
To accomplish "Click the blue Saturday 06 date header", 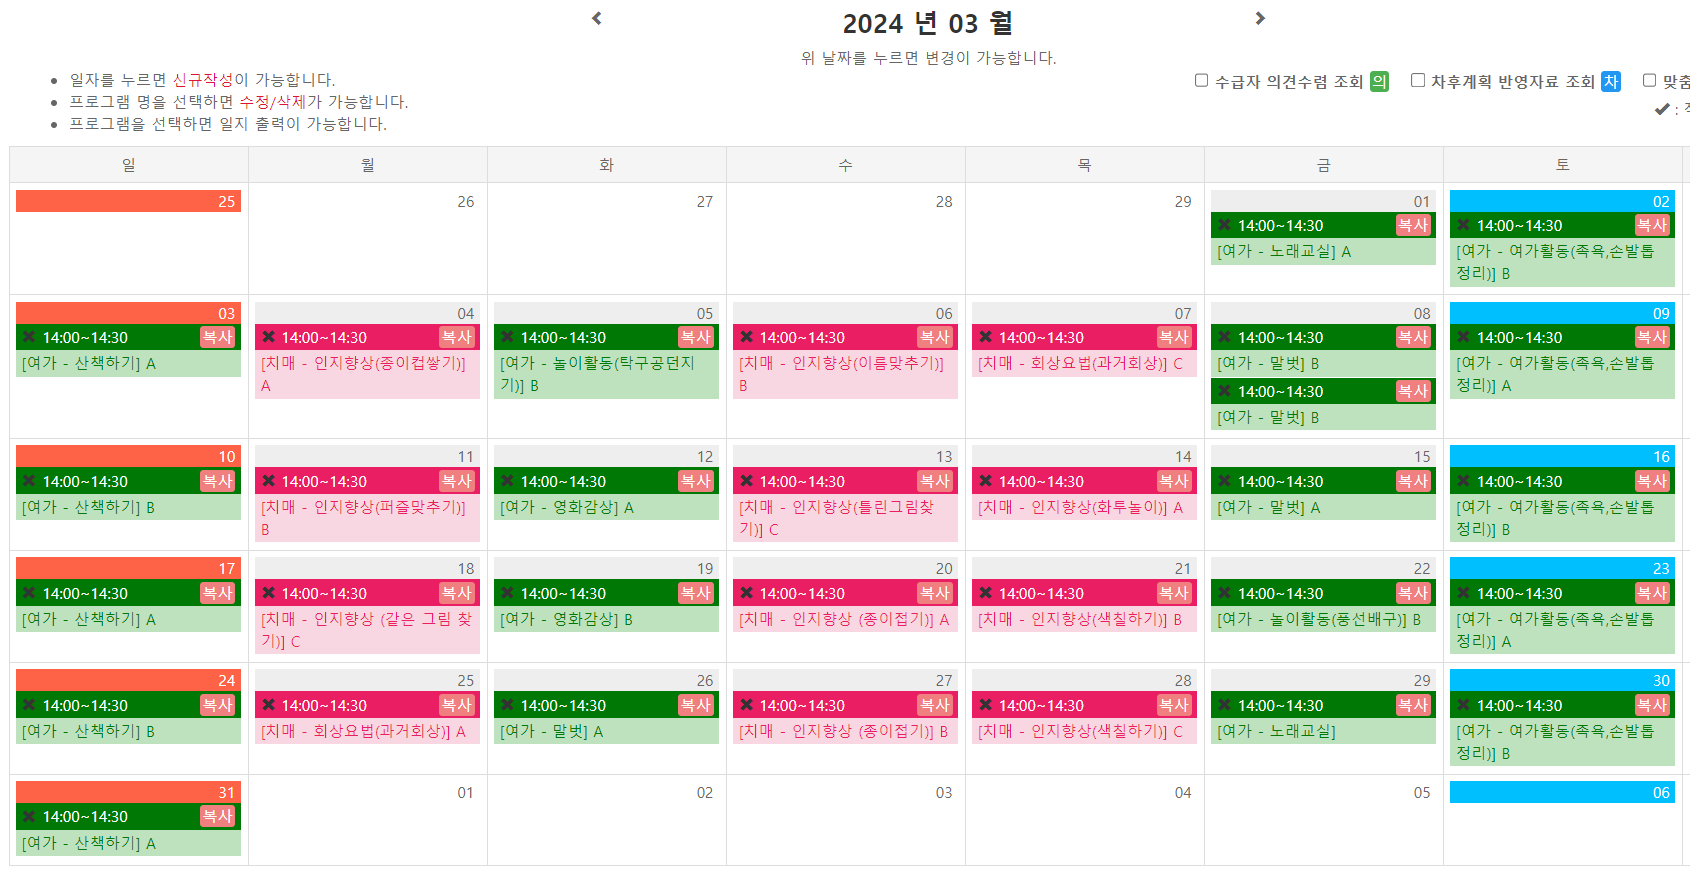I will tap(1562, 792).
